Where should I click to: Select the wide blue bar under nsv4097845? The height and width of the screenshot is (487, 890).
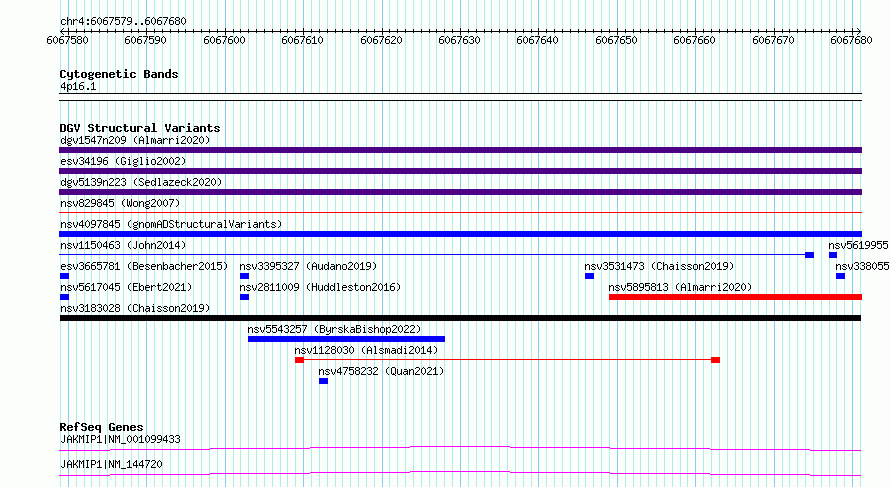460,234
